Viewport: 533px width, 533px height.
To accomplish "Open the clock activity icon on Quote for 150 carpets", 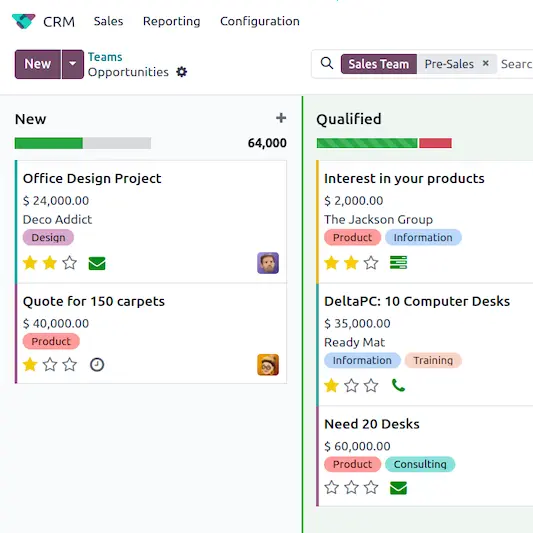I will 97,365.
